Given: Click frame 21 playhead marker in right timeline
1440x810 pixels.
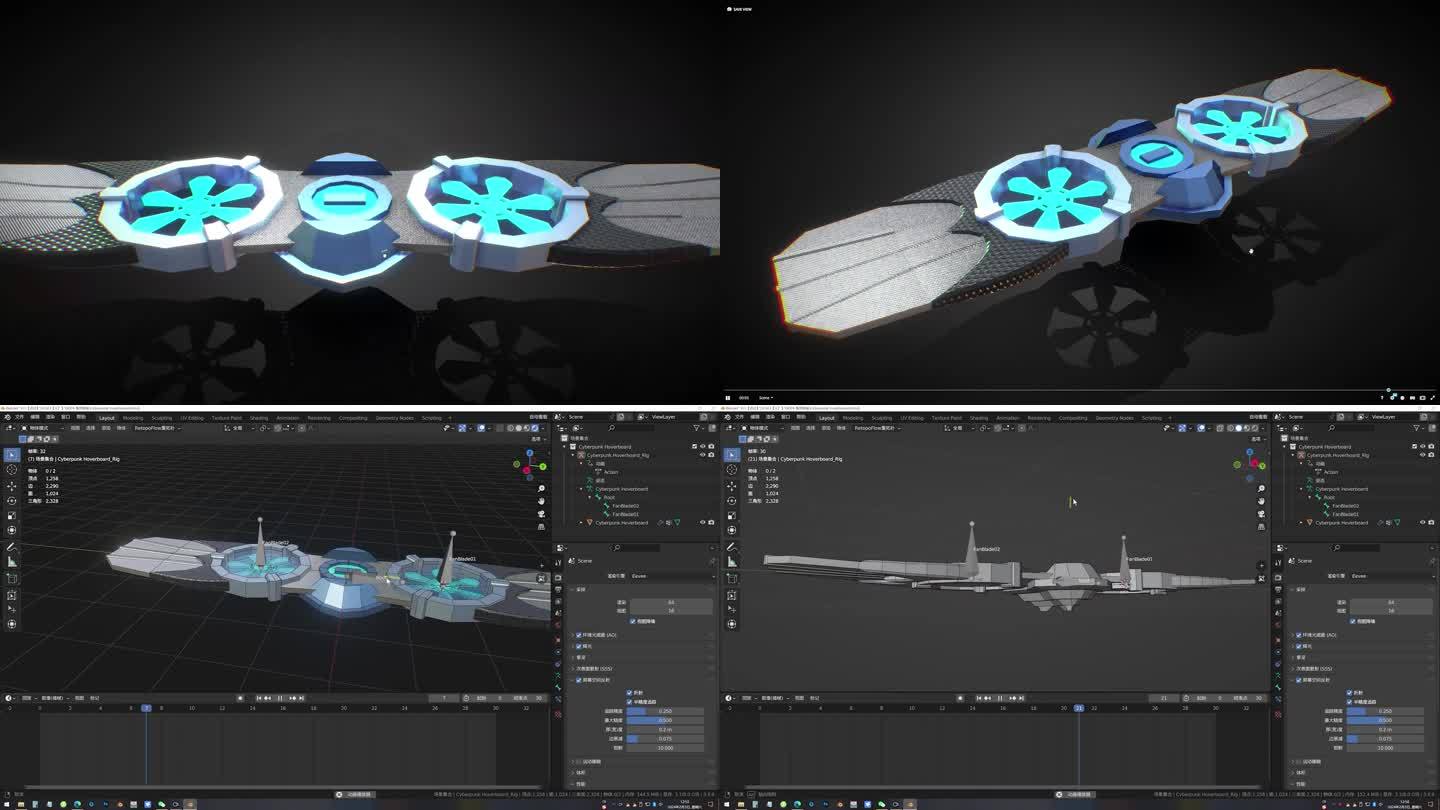Looking at the screenshot, I should coord(1079,708).
